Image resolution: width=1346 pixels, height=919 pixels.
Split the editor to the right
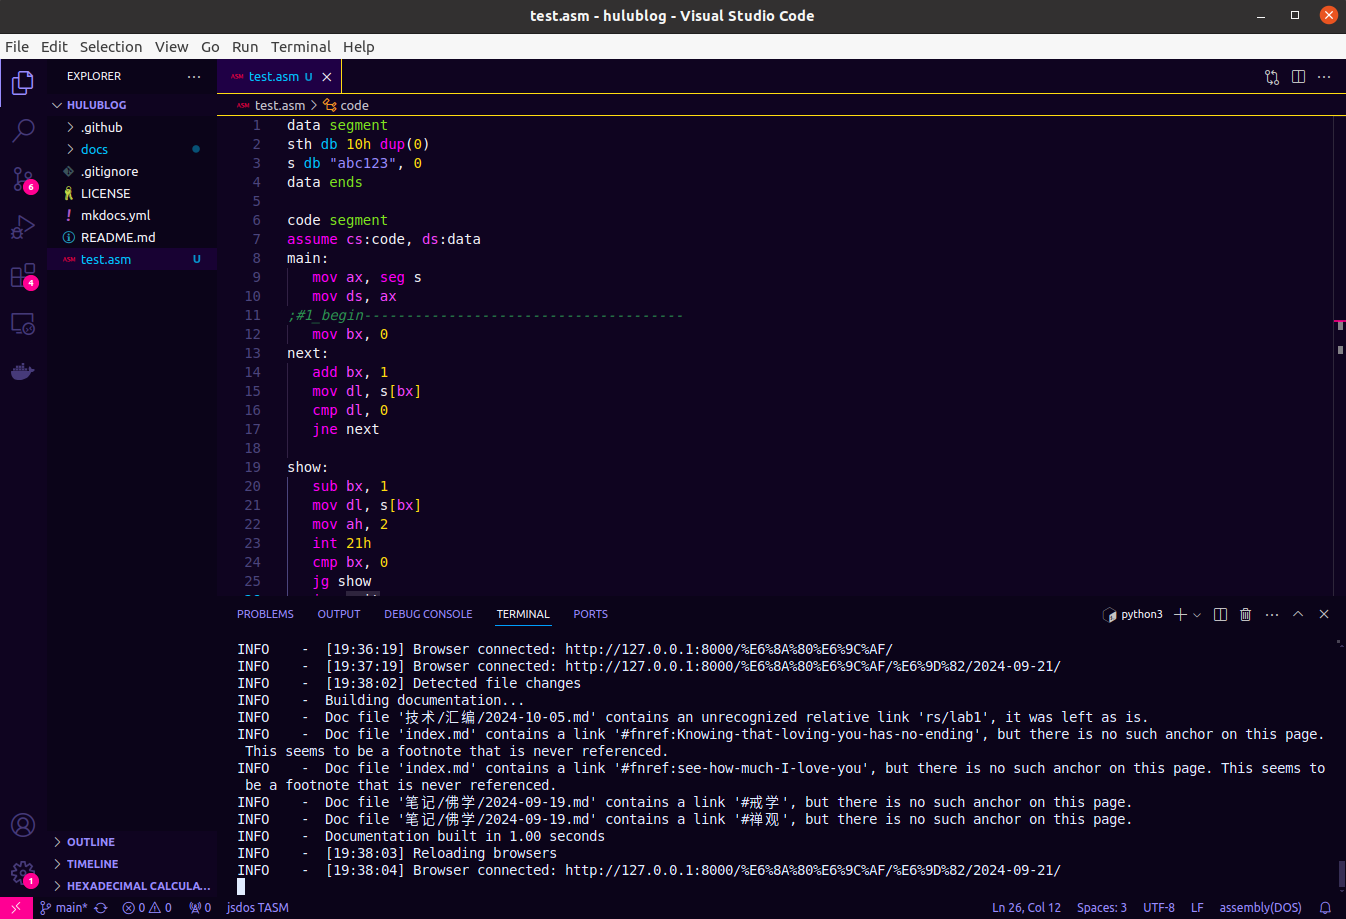(1298, 77)
